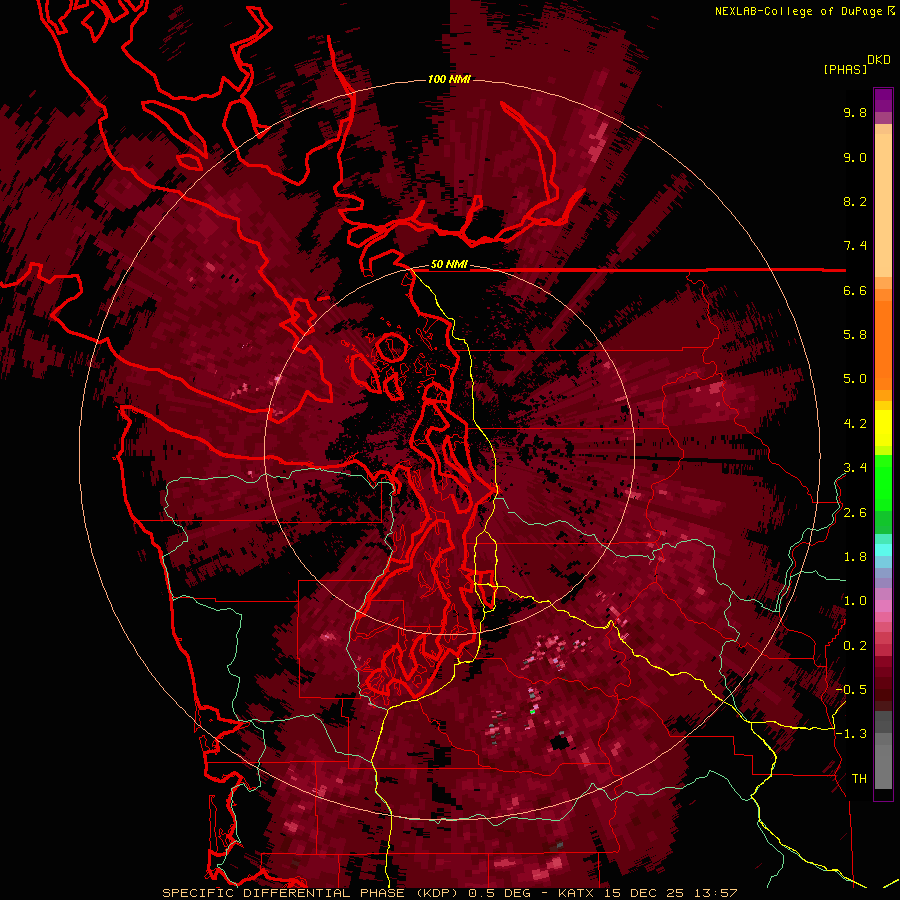
Task: Click the -1.3 legend value
Action: (x=851, y=734)
